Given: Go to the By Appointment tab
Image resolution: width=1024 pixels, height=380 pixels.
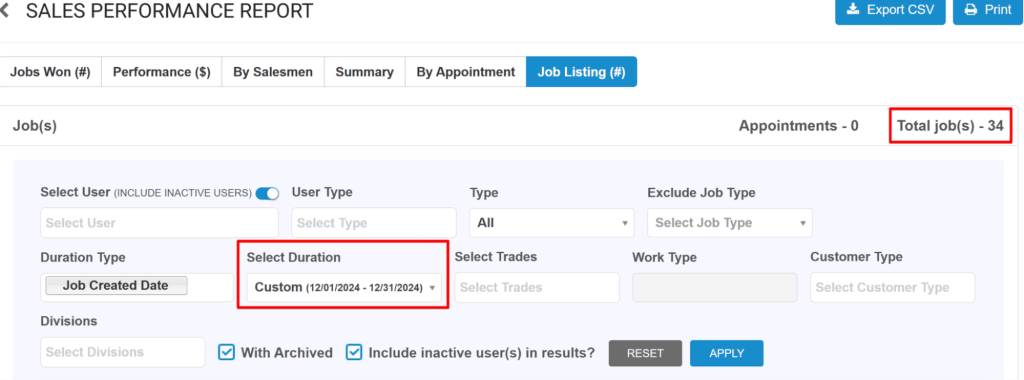Looking at the screenshot, I should 466,72.
